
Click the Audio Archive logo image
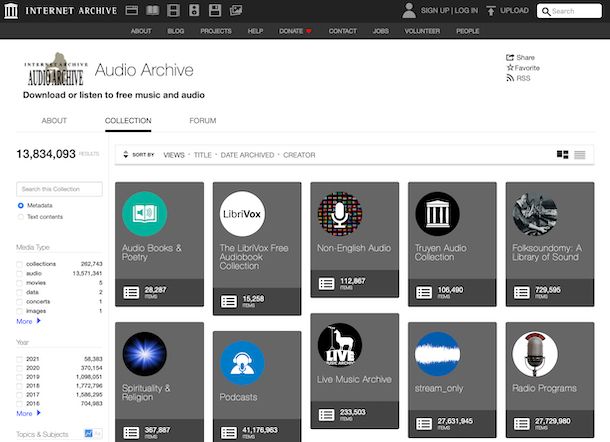(x=56, y=69)
